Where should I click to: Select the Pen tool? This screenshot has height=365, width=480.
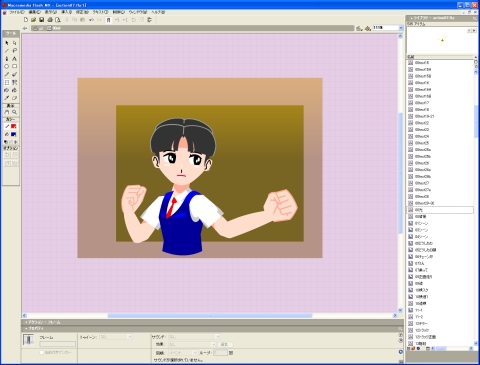point(7,59)
